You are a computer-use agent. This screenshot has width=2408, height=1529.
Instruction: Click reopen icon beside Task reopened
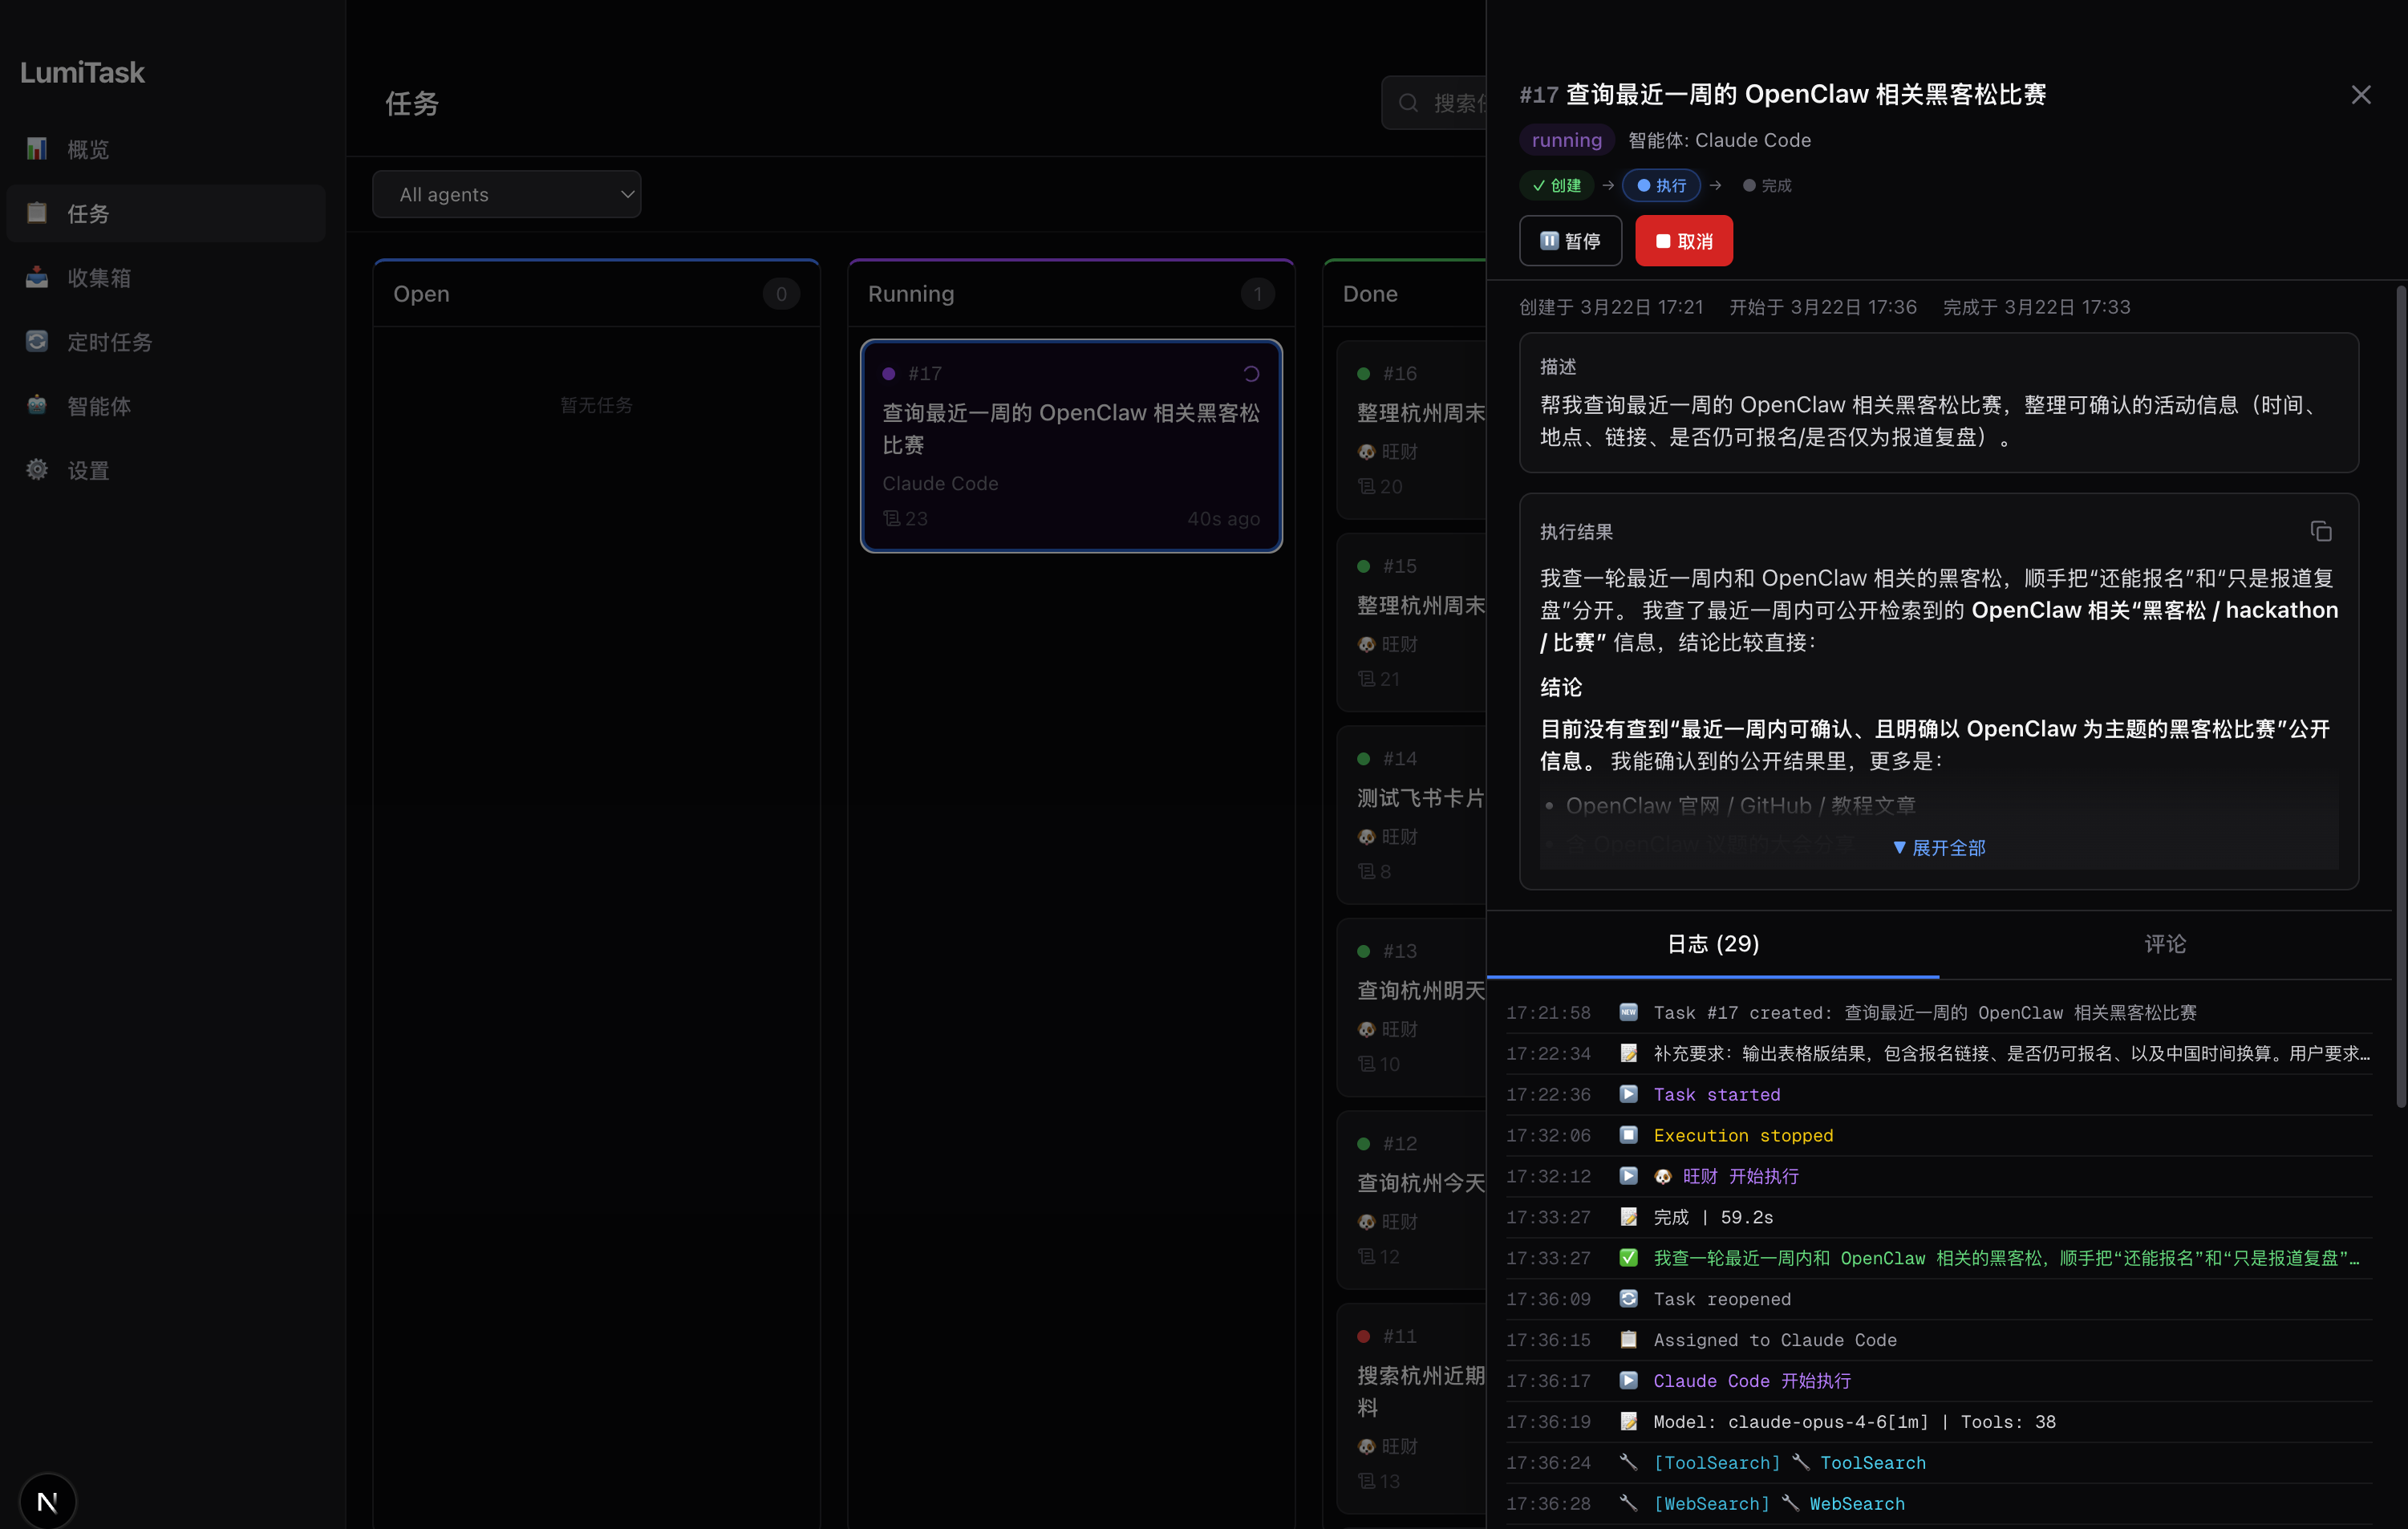1628,1298
